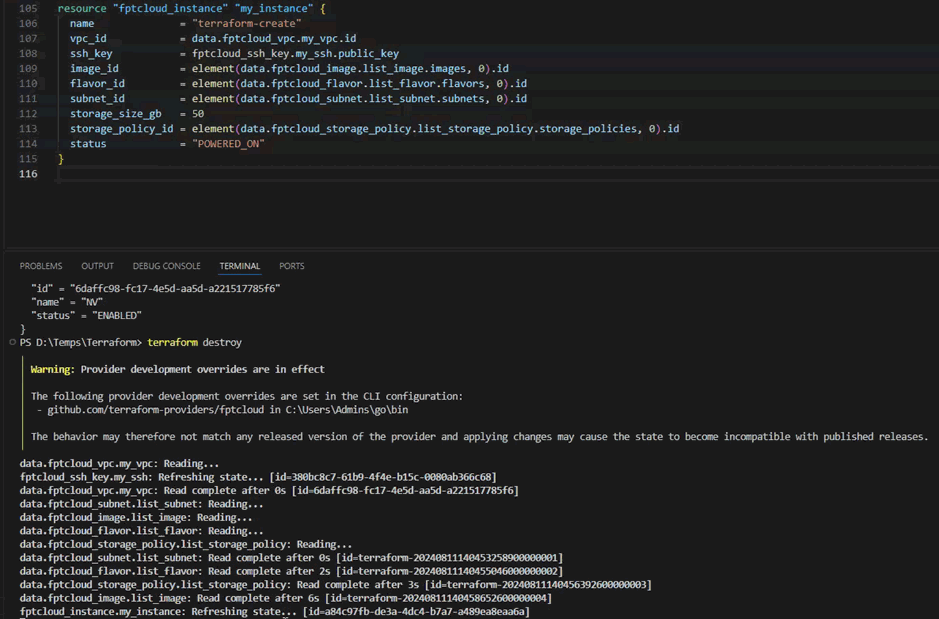Viewport: 939px width, 619px height.
Task: Click the terminal prompt circle decoration icon
Action: pyautogui.click(x=12, y=342)
